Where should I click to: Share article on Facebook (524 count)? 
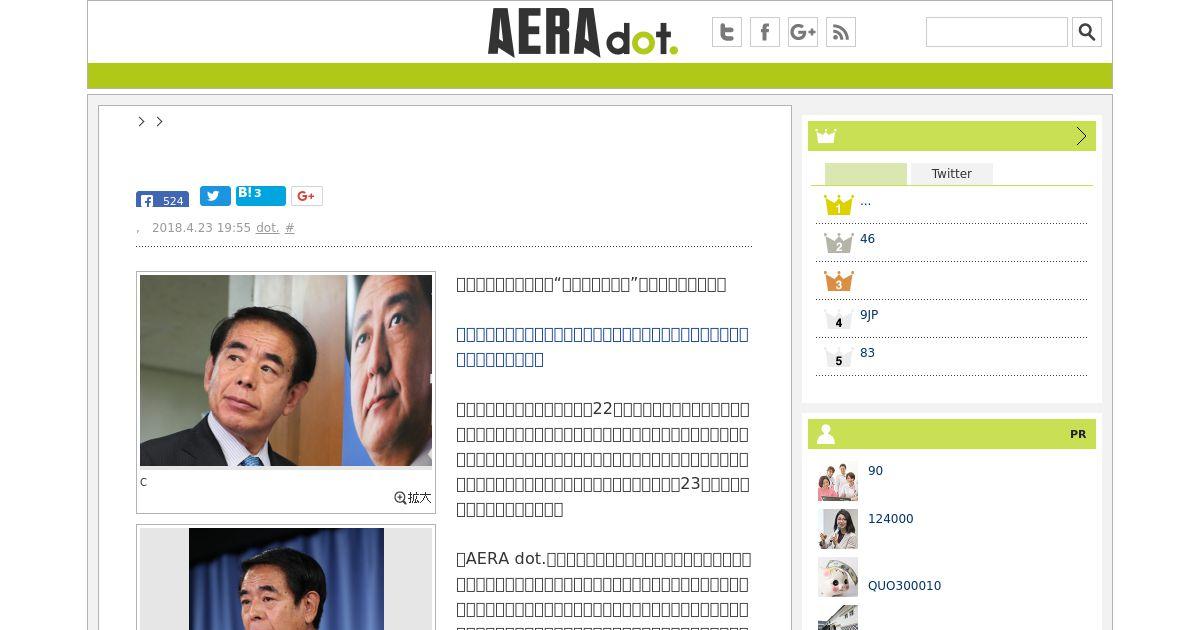[163, 200]
